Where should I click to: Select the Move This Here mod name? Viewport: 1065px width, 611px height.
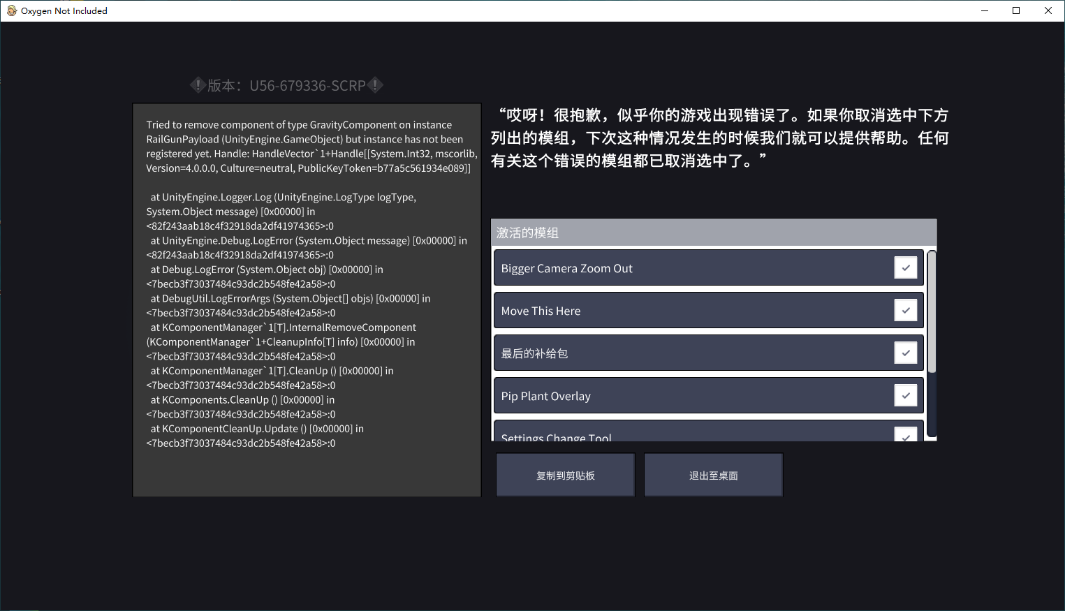[x=540, y=311]
